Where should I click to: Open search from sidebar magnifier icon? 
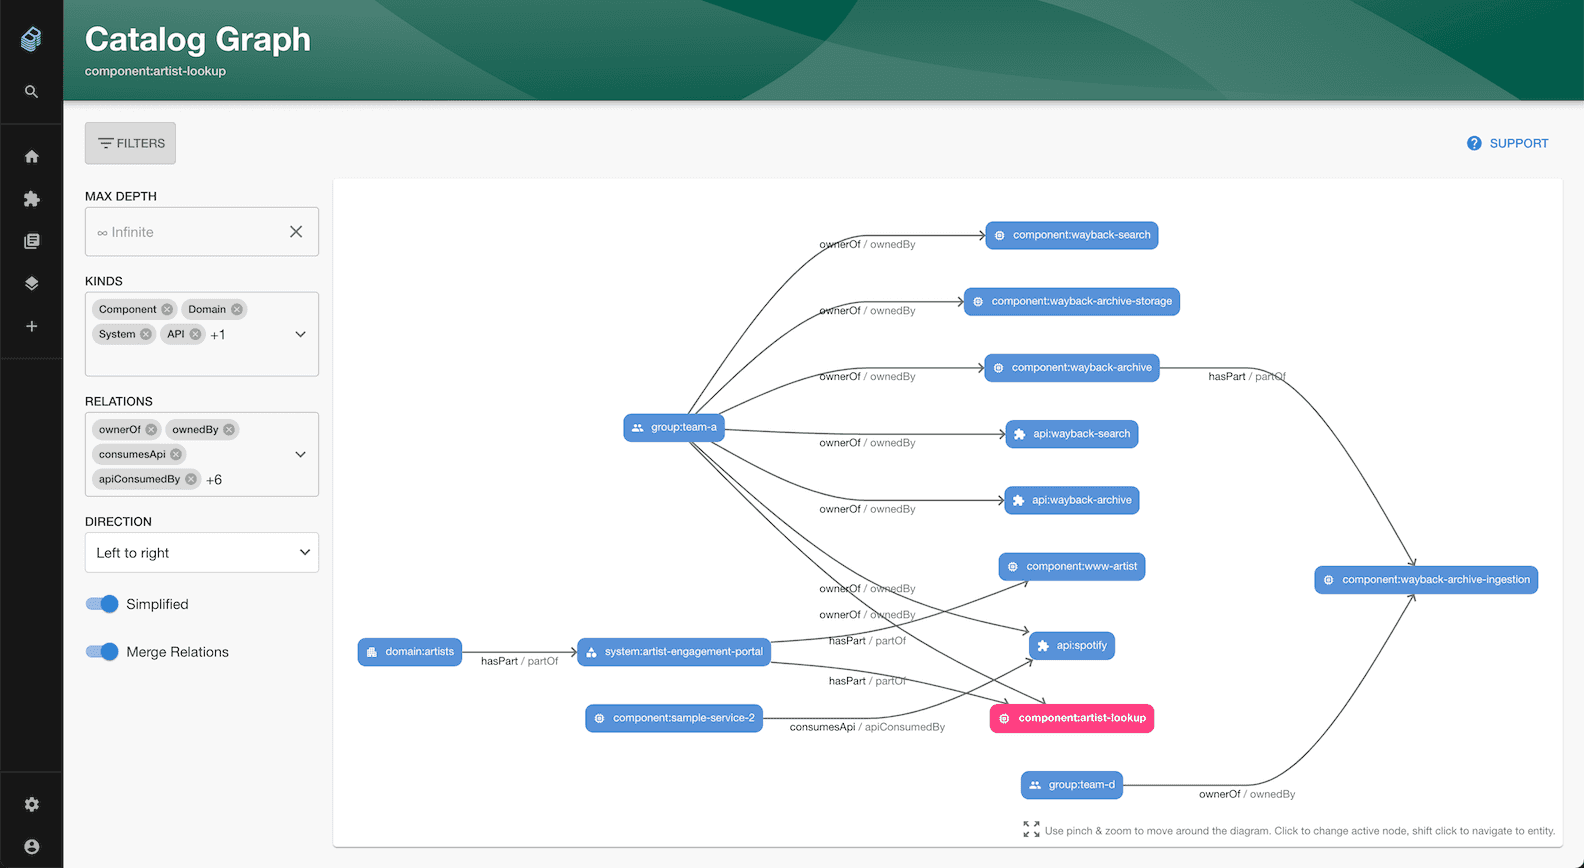[x=31, y=91]
